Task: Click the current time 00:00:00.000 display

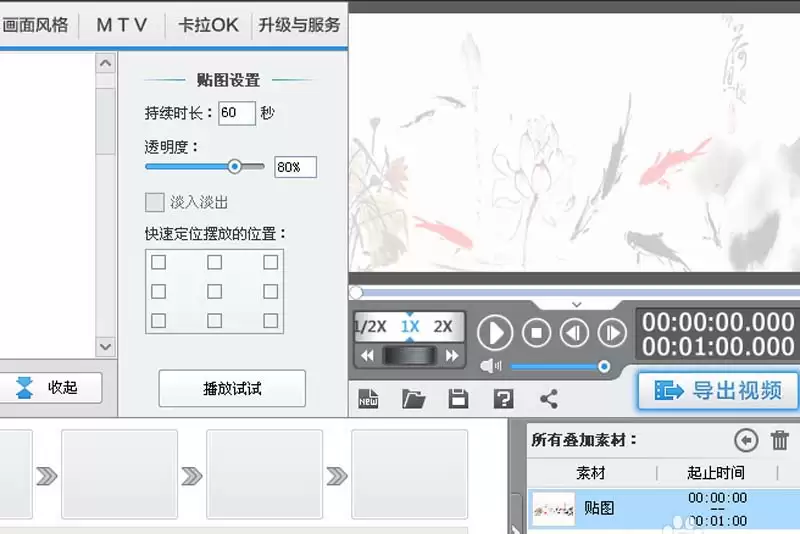Action: pos(718,322)
